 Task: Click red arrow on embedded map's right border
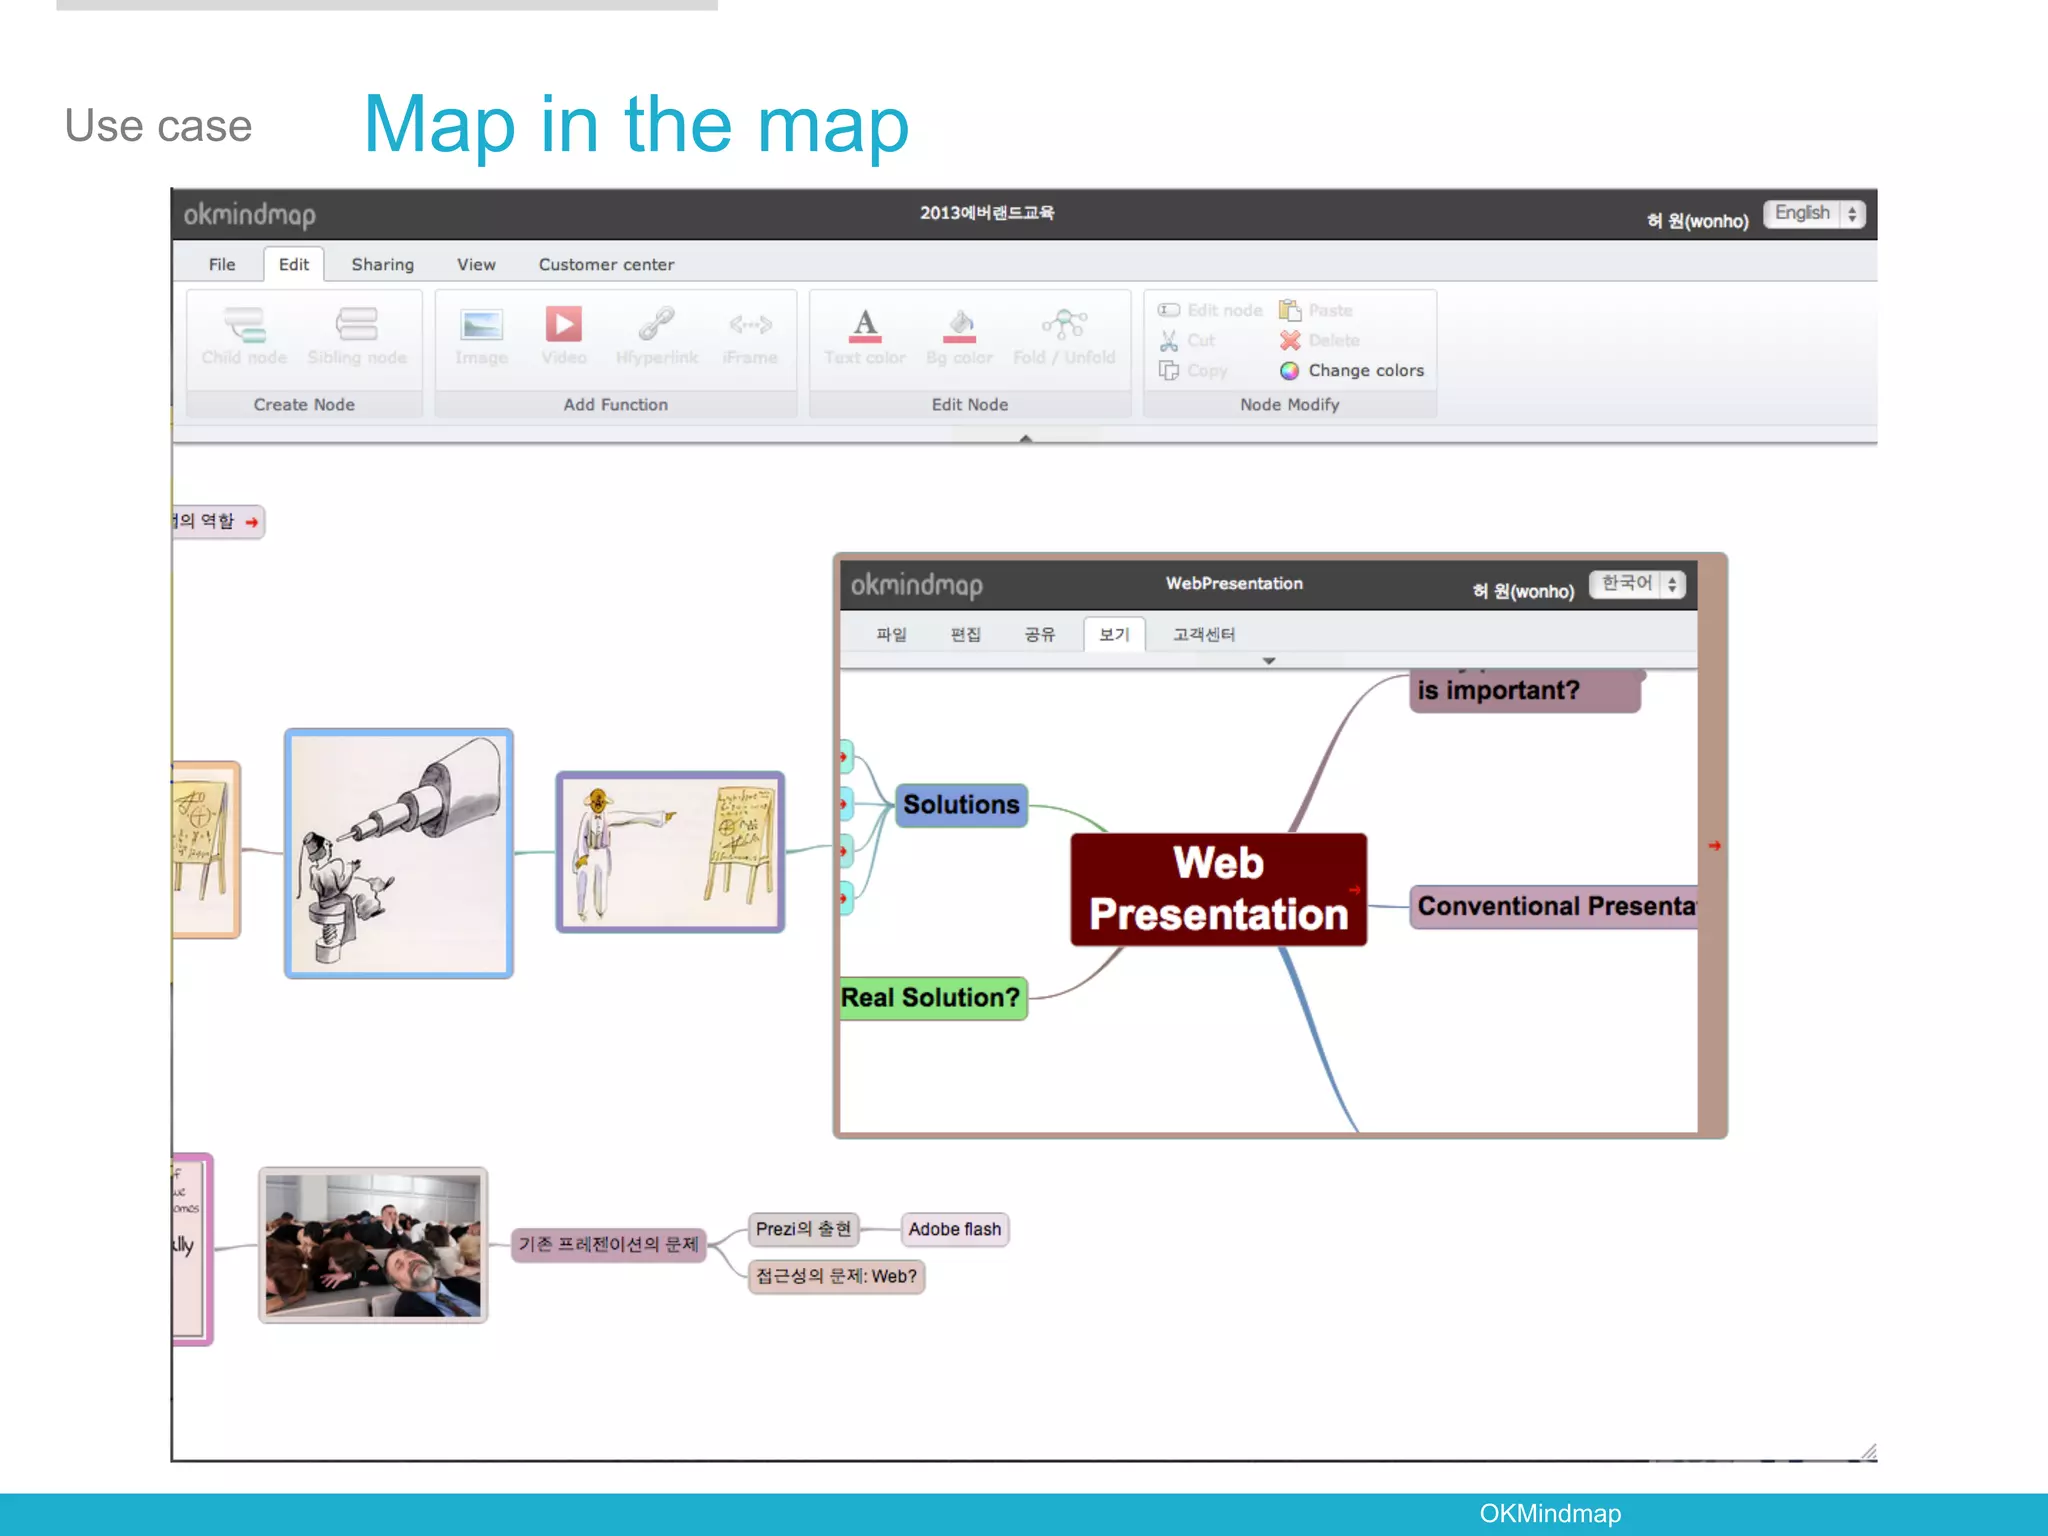tap(1715, 846)
